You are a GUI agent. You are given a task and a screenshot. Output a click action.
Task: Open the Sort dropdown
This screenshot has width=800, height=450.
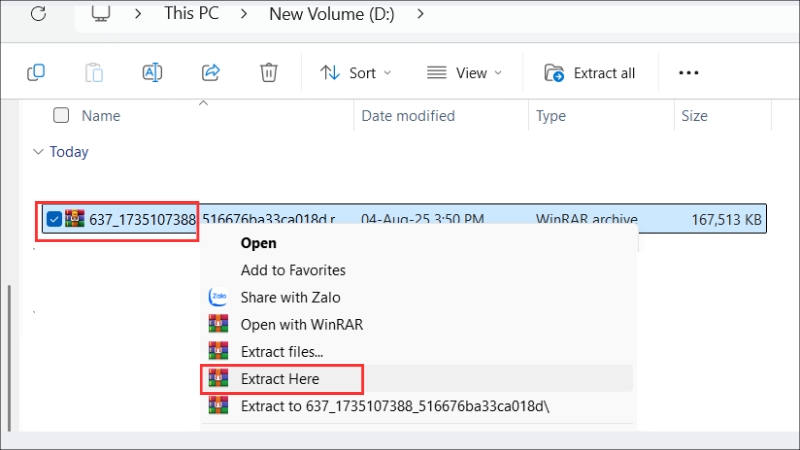point(355,73)
